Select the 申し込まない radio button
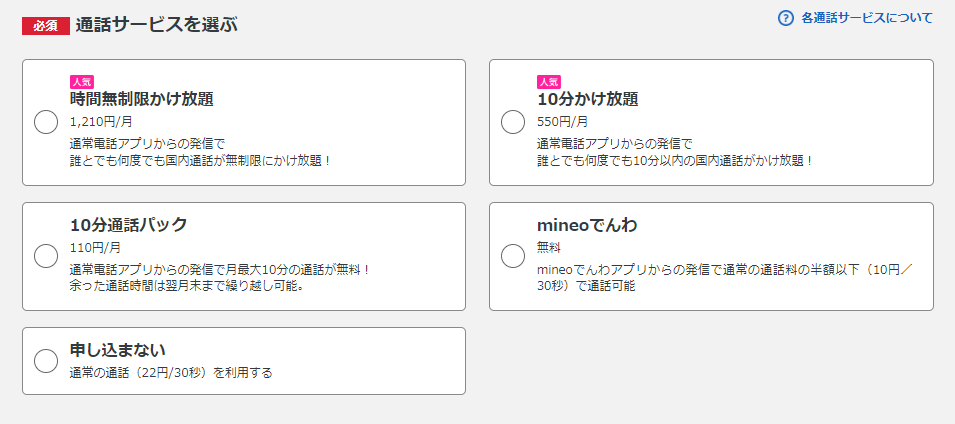This screenshot has width=955, height=424. [x=46, y=361]
